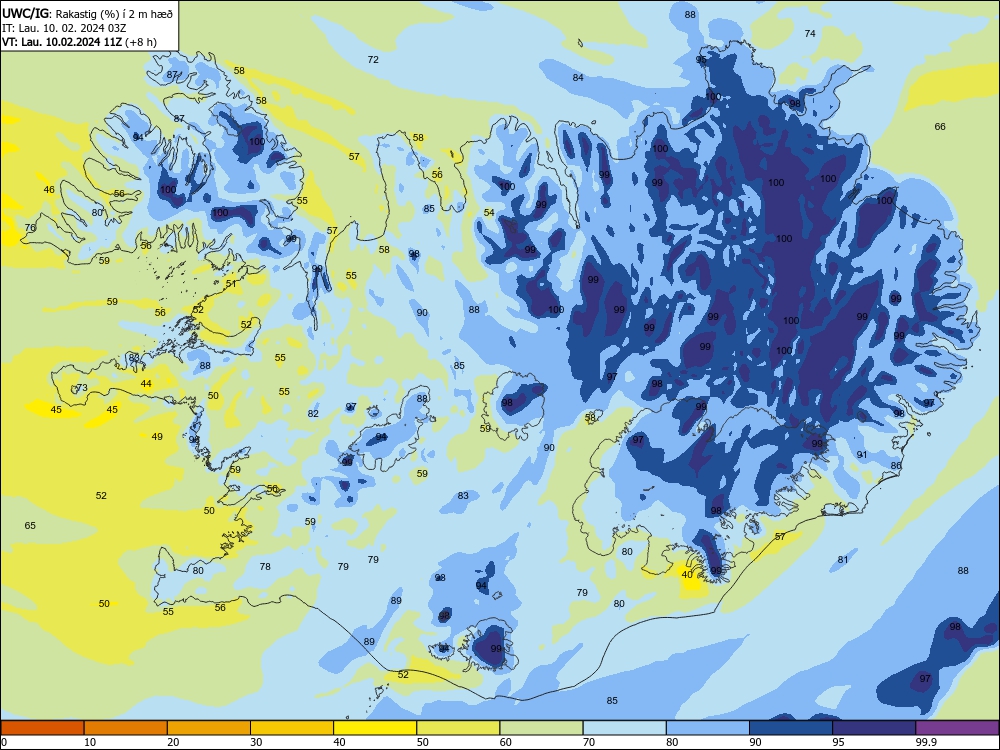1000x750 pixels.
Task: Click the humidity value '81' on the map
Action: click(843, 559)
